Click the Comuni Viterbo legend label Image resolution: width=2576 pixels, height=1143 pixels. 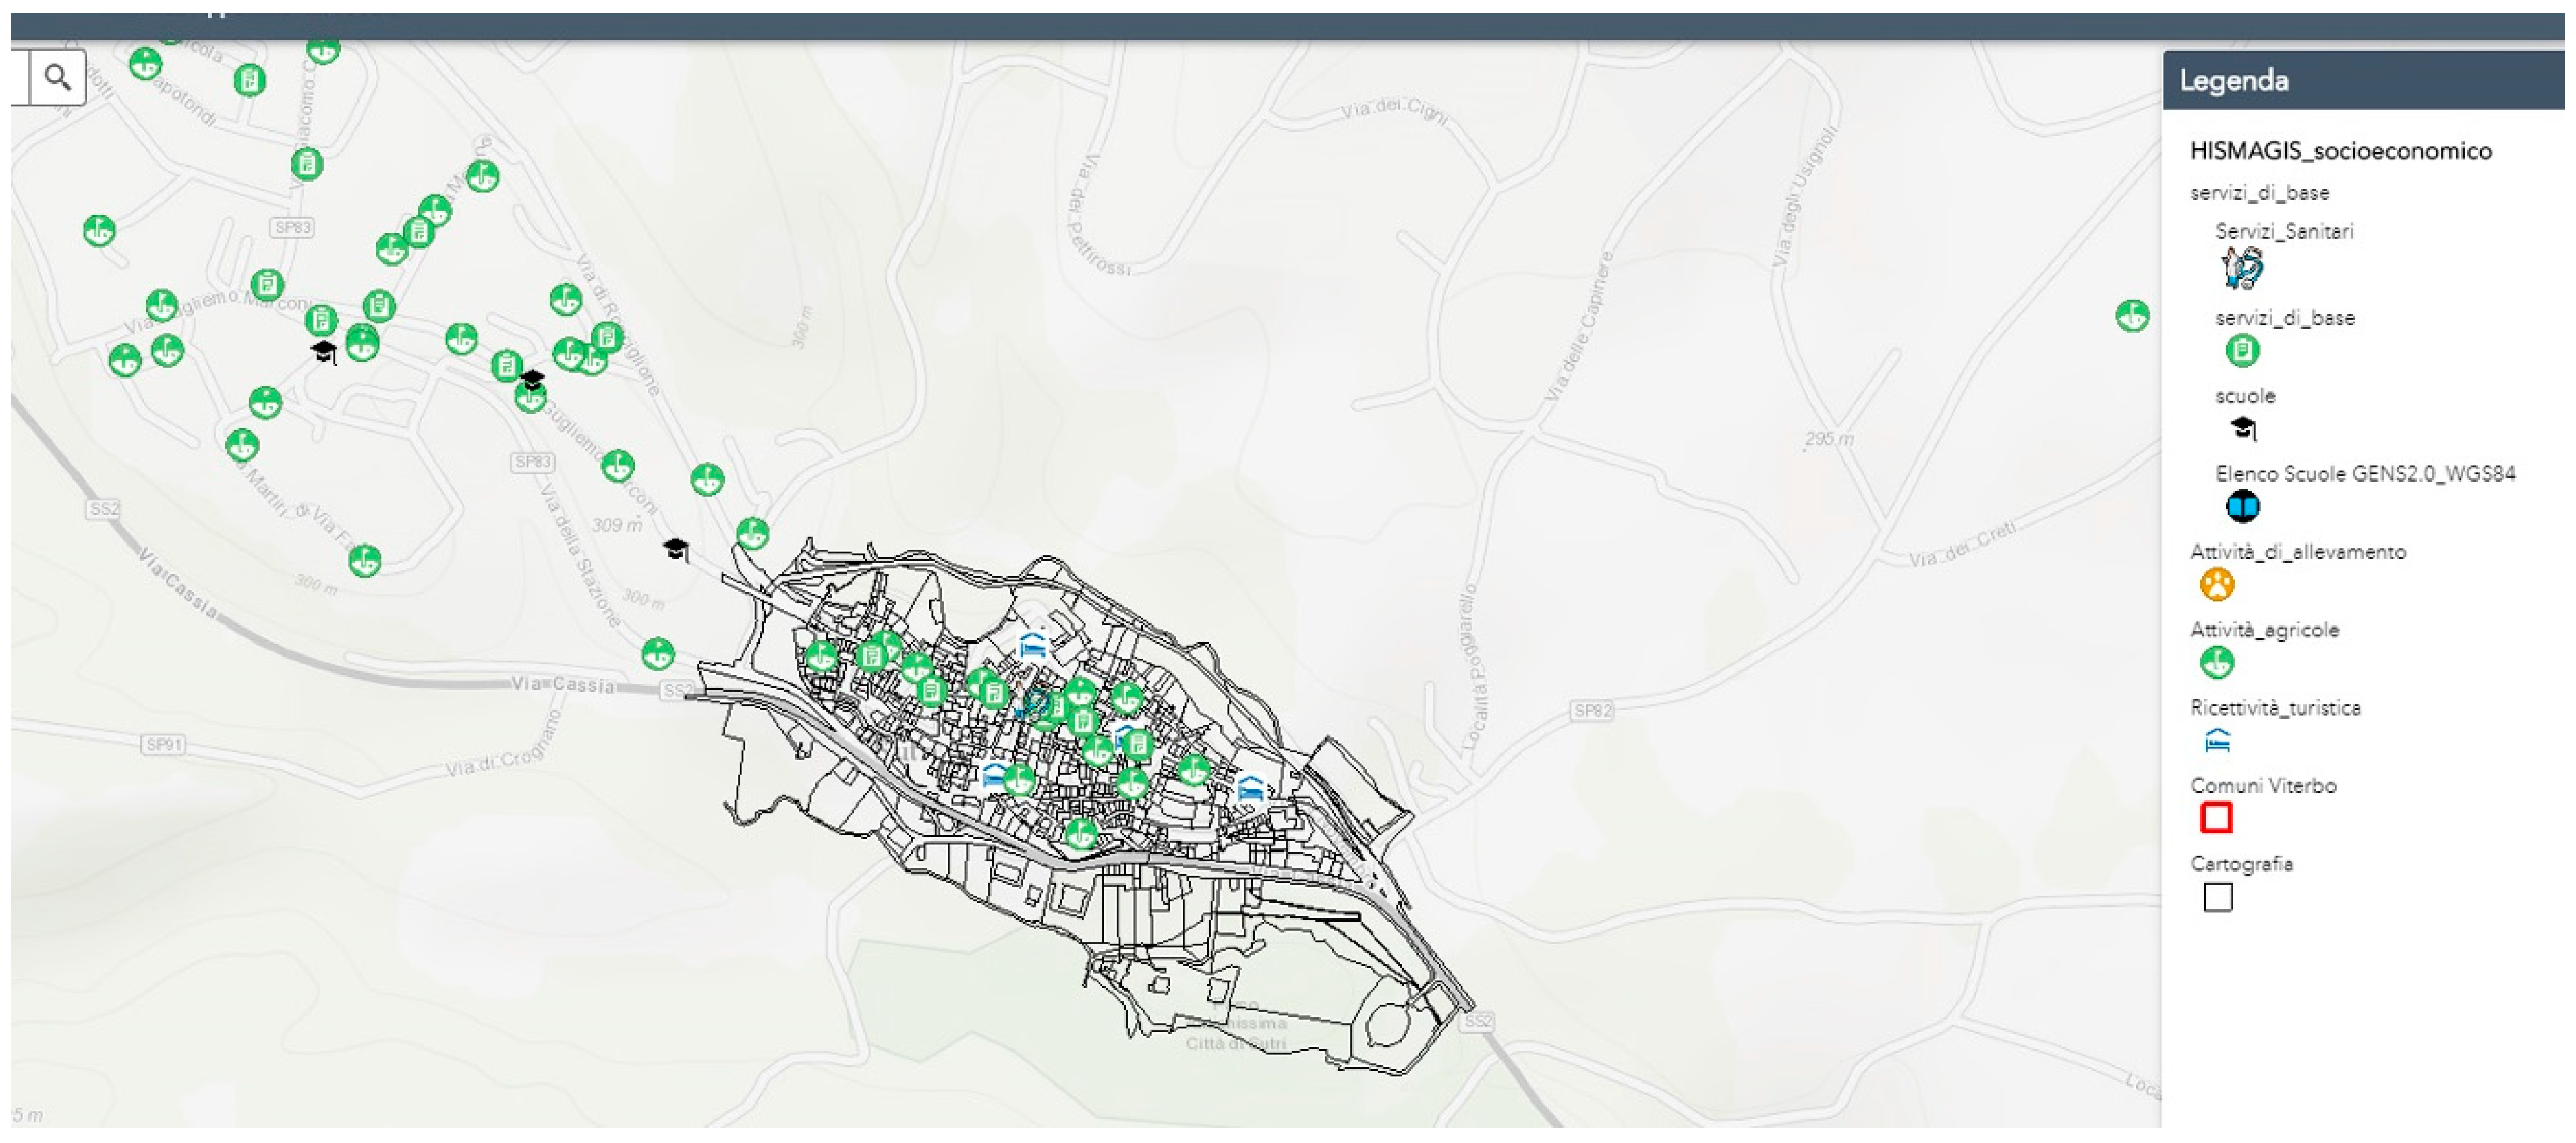click(x=2263, y=785)
